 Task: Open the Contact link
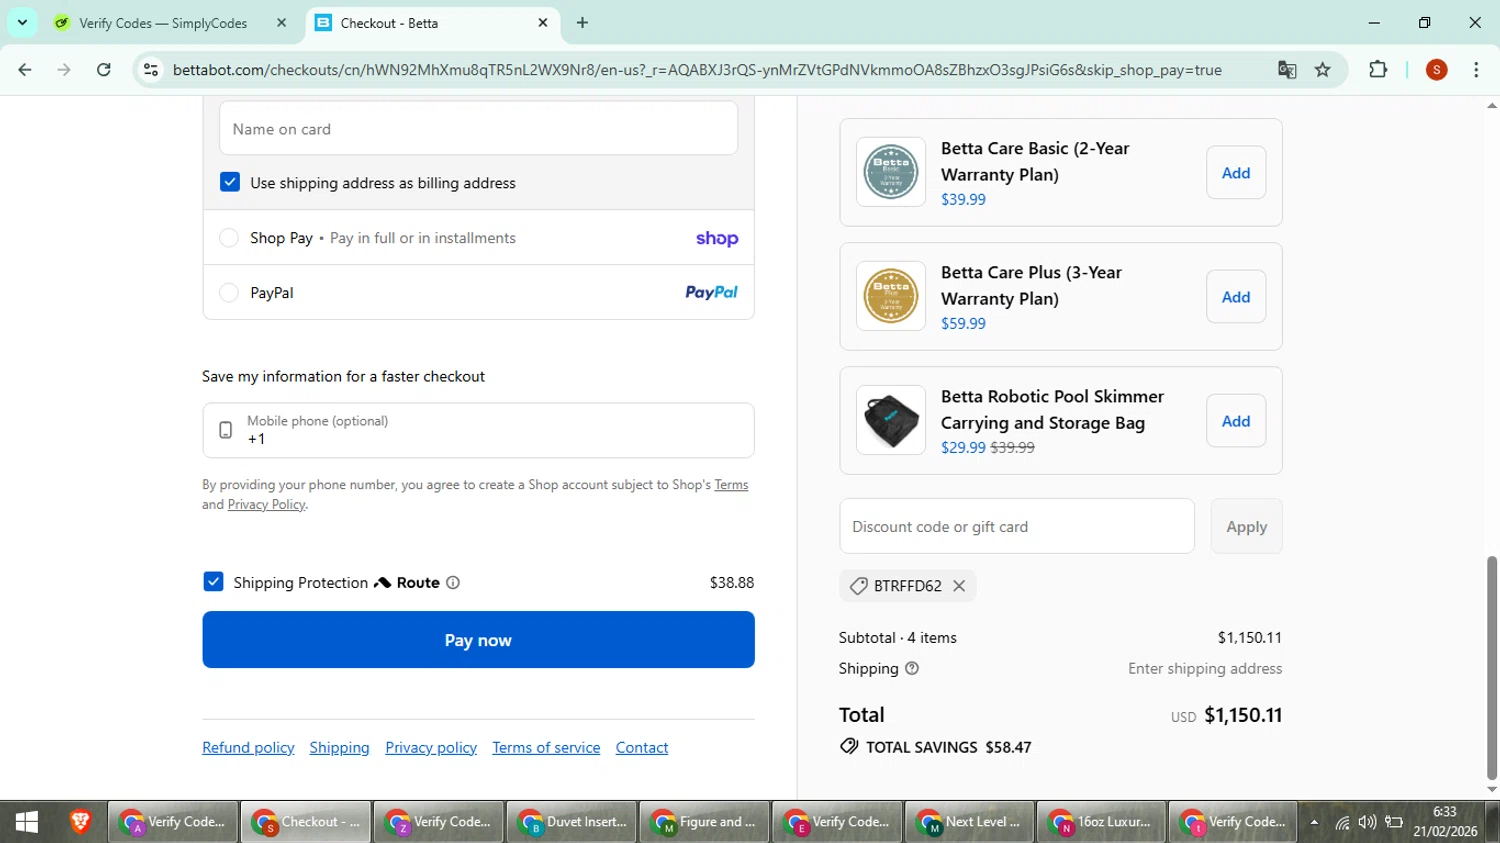click(x=642, y=748)
